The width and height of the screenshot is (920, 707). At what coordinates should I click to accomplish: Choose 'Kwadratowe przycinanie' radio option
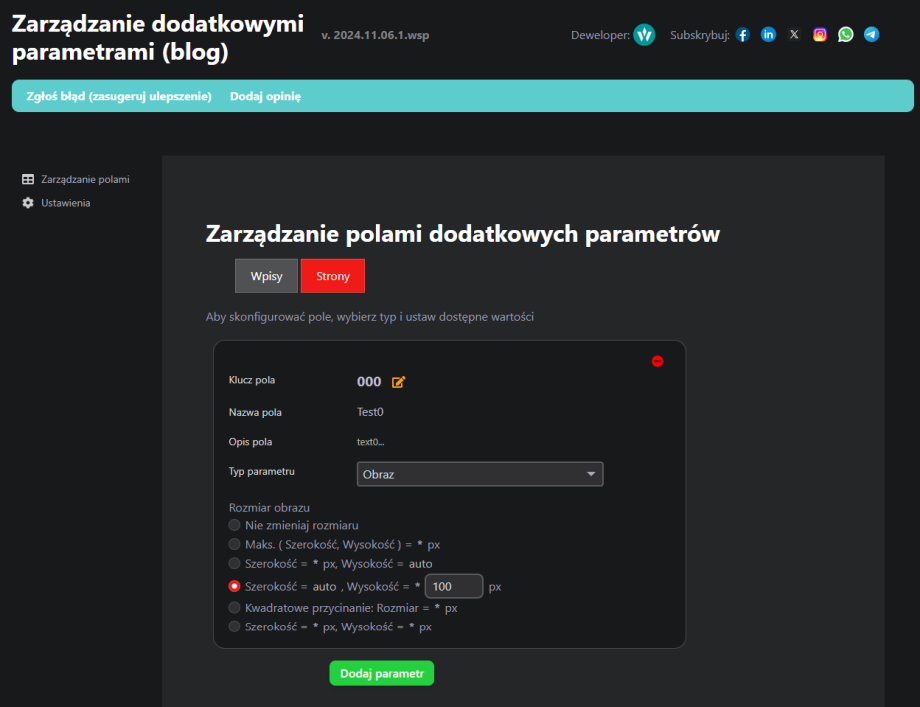click(x=234, y=607)
